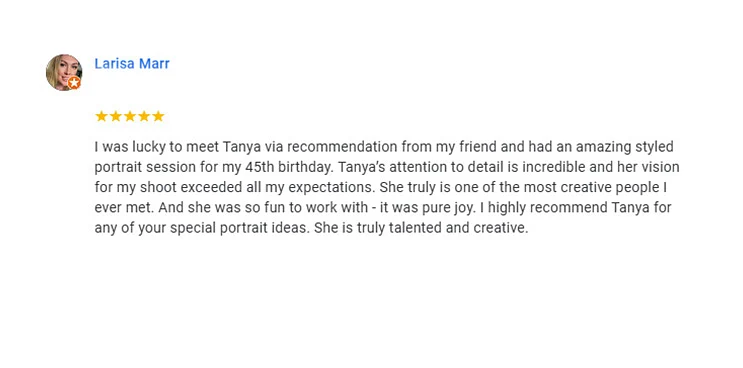Click the third rating star
Viewport: 743px width, 368px height.
[x=130, y=116]
